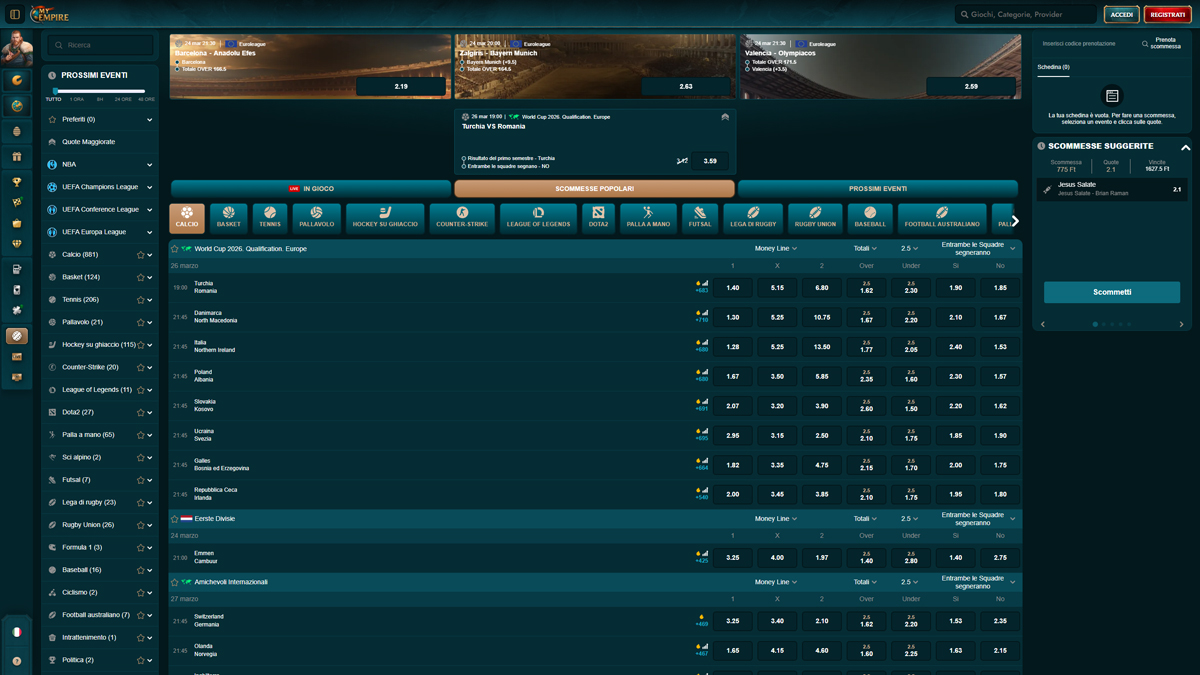
Task: Star the World Cup 2026 Qualification league
Action: tap(175, 249)
